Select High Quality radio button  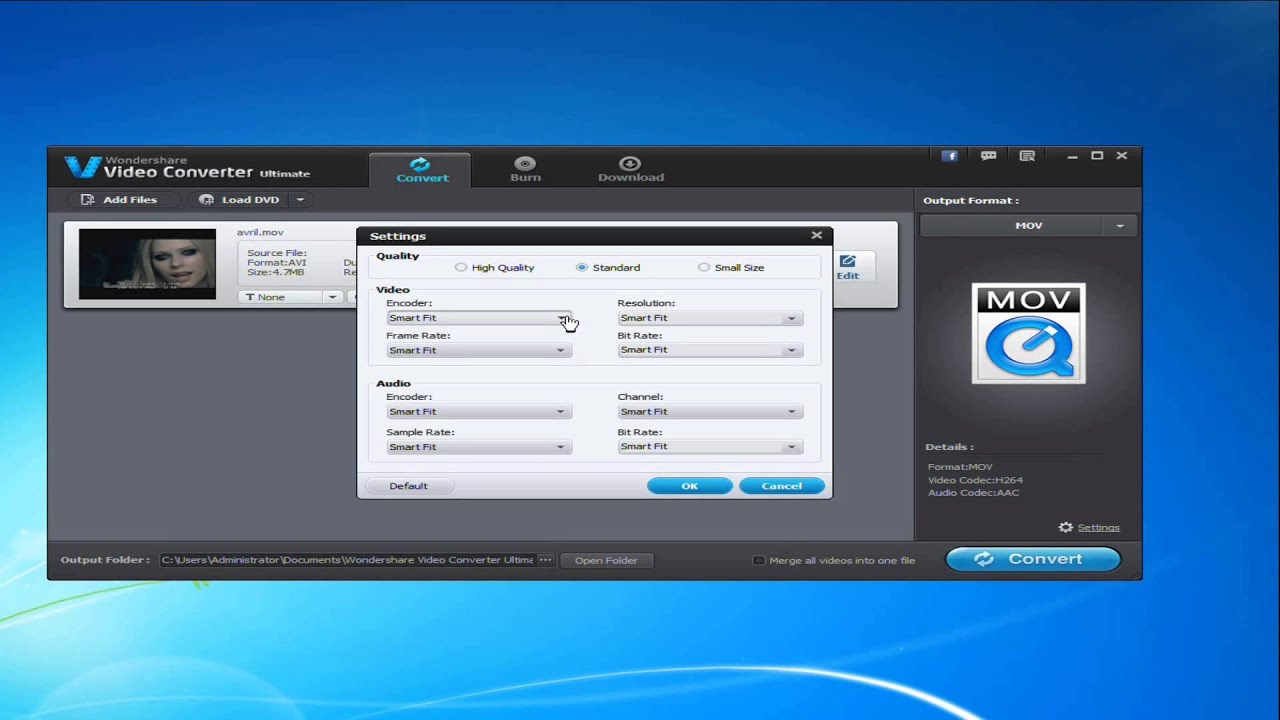(x=461, y=268)
